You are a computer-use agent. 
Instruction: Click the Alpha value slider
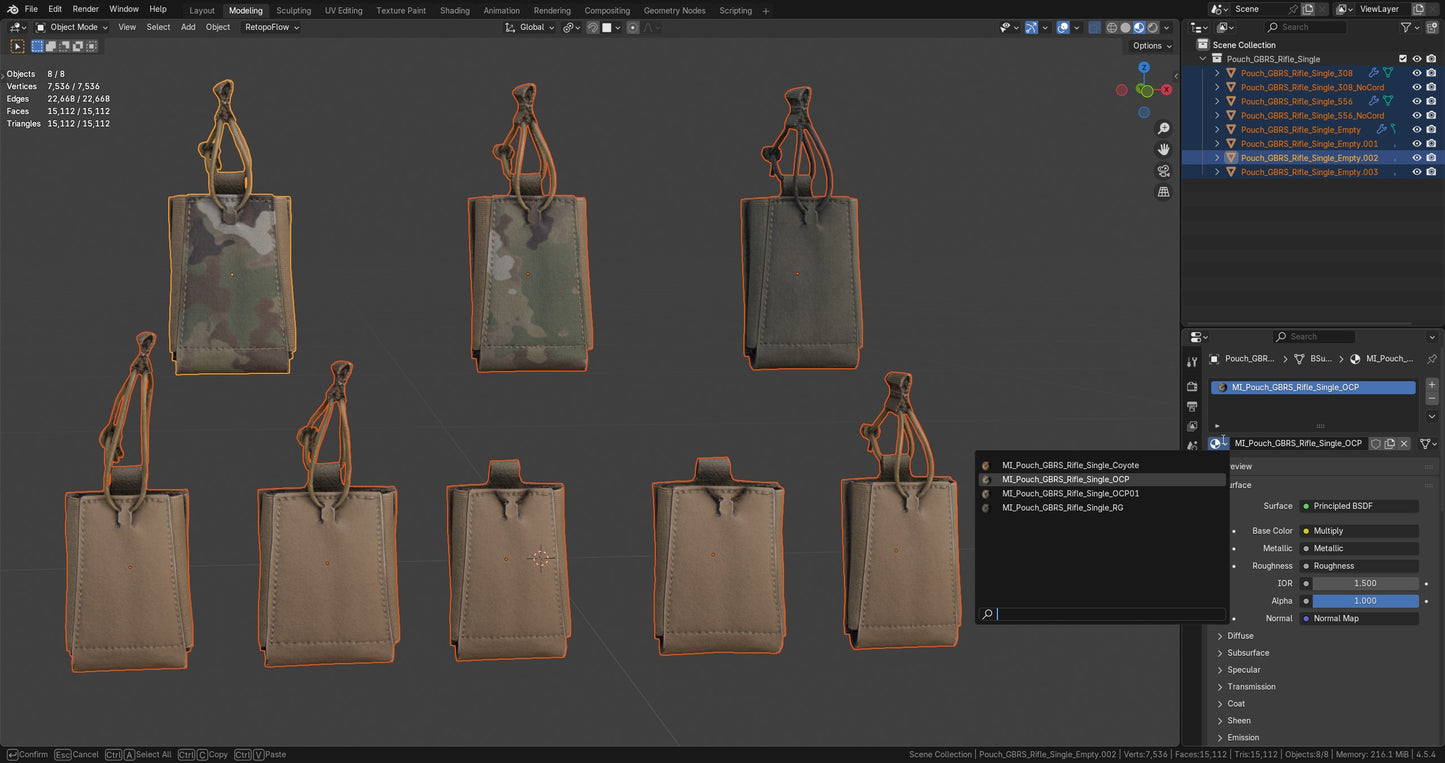pos(1364,601)
